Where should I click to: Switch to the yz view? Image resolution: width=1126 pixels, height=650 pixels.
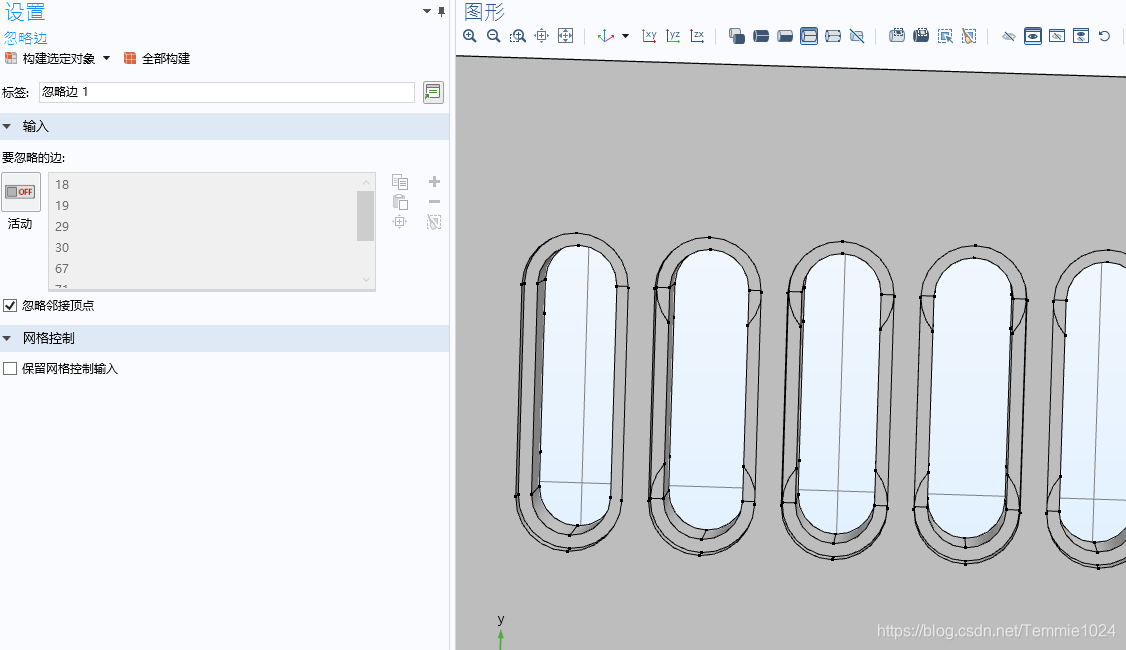[673, 36]
